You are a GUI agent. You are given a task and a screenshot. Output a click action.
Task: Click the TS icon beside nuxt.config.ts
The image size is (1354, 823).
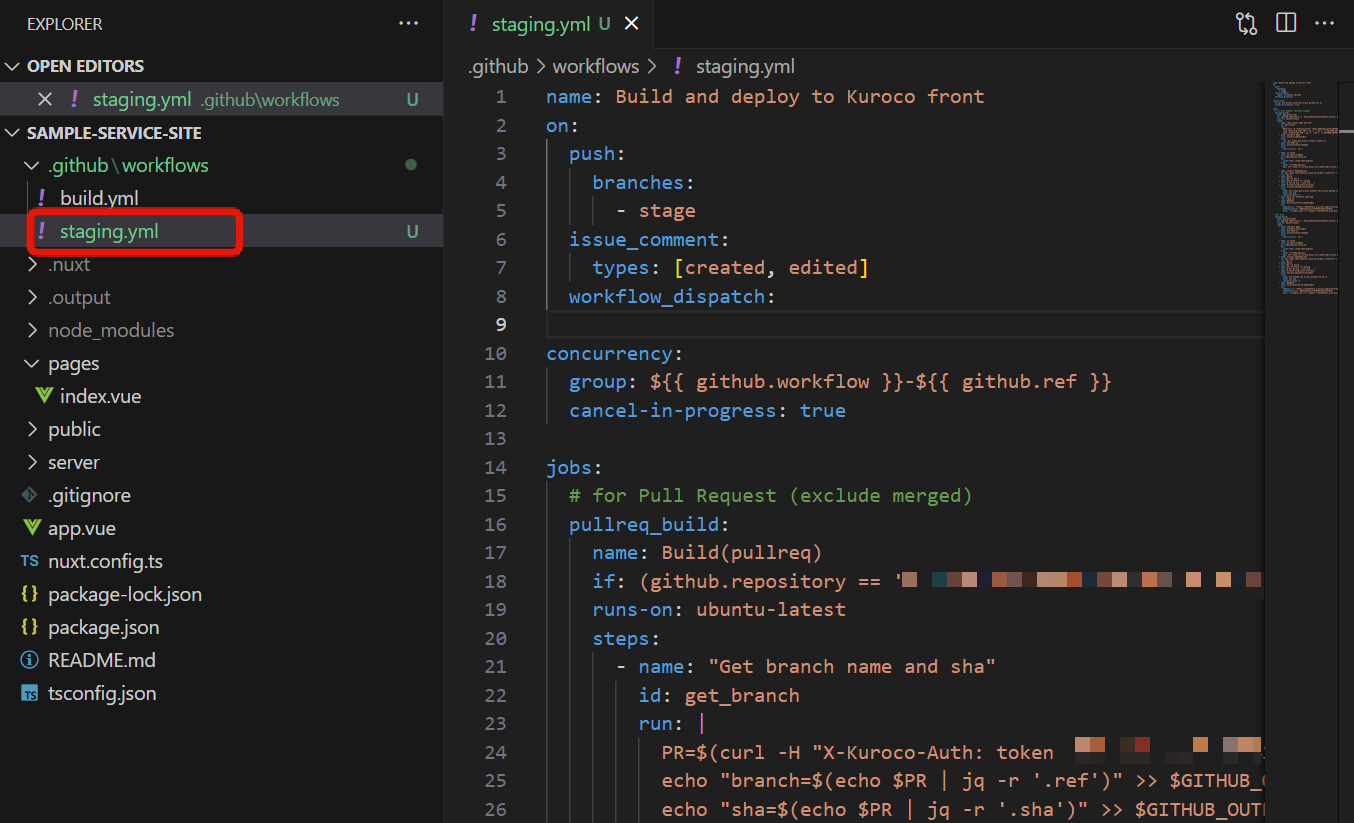coord(30,561)
